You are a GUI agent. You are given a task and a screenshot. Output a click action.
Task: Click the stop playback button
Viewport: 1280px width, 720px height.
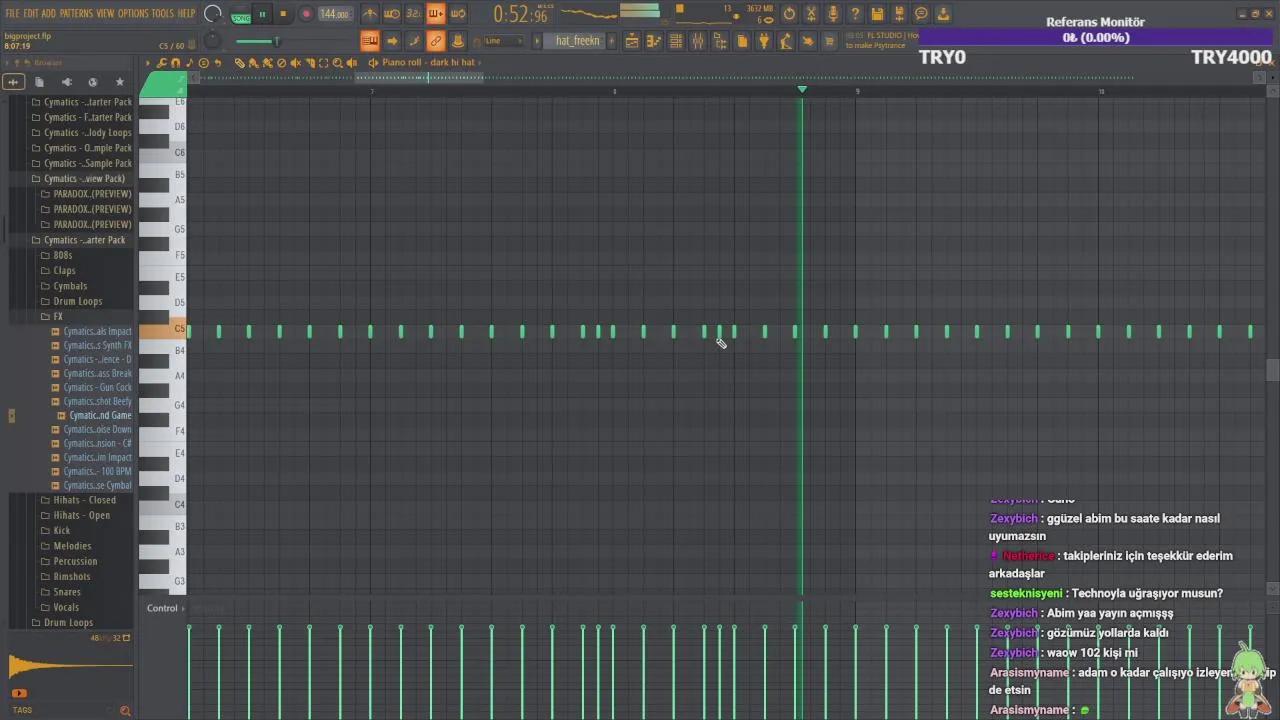[283, 14]
